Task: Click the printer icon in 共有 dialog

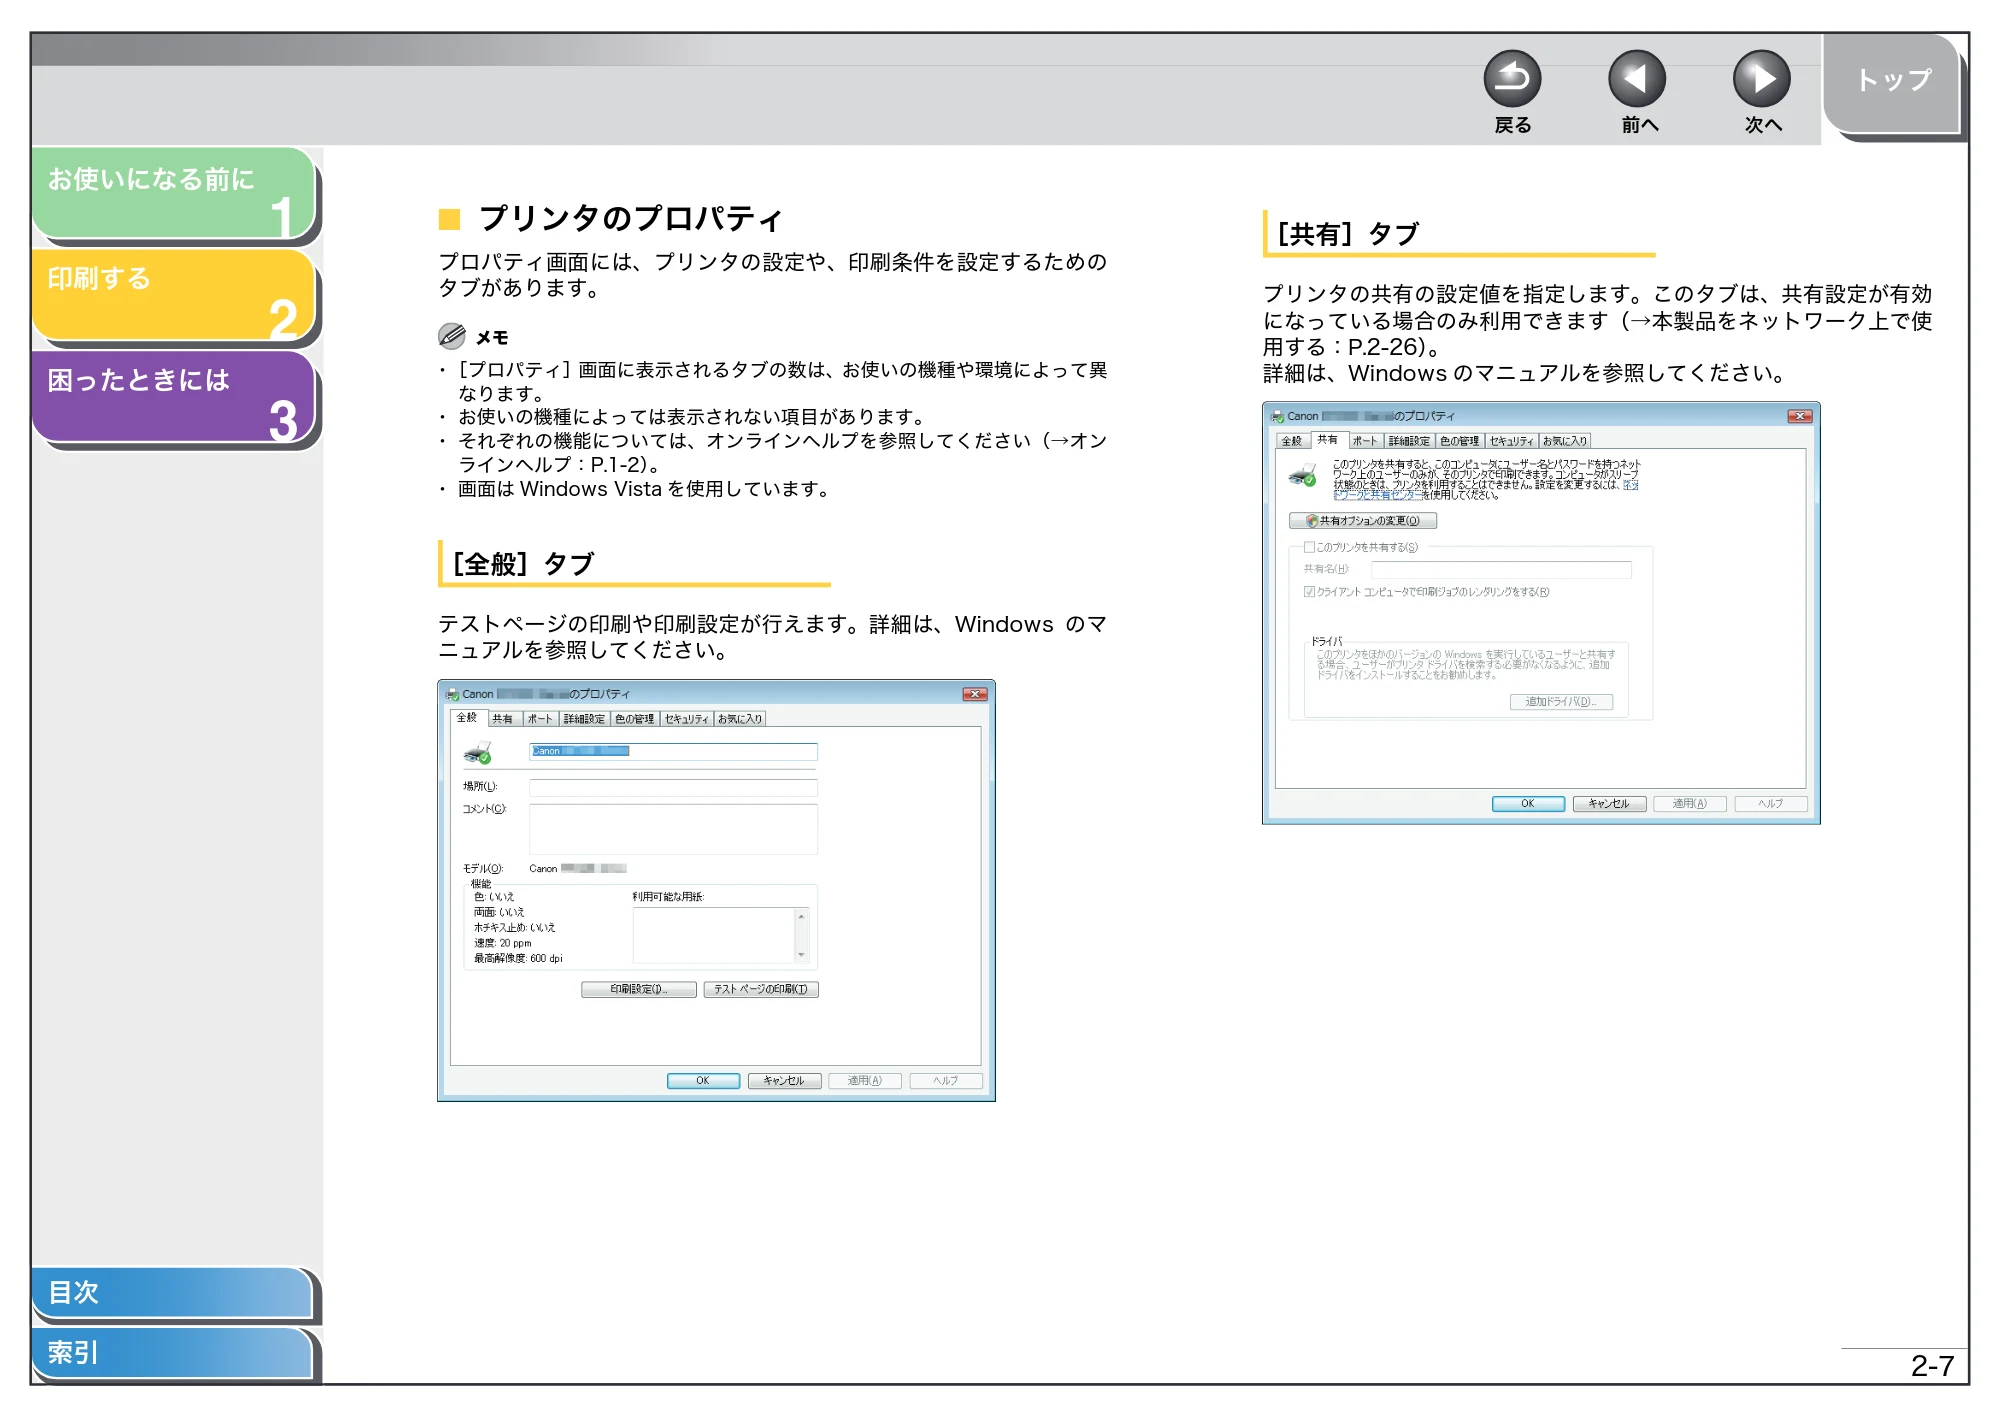Action: click(x=1303, y=476)
